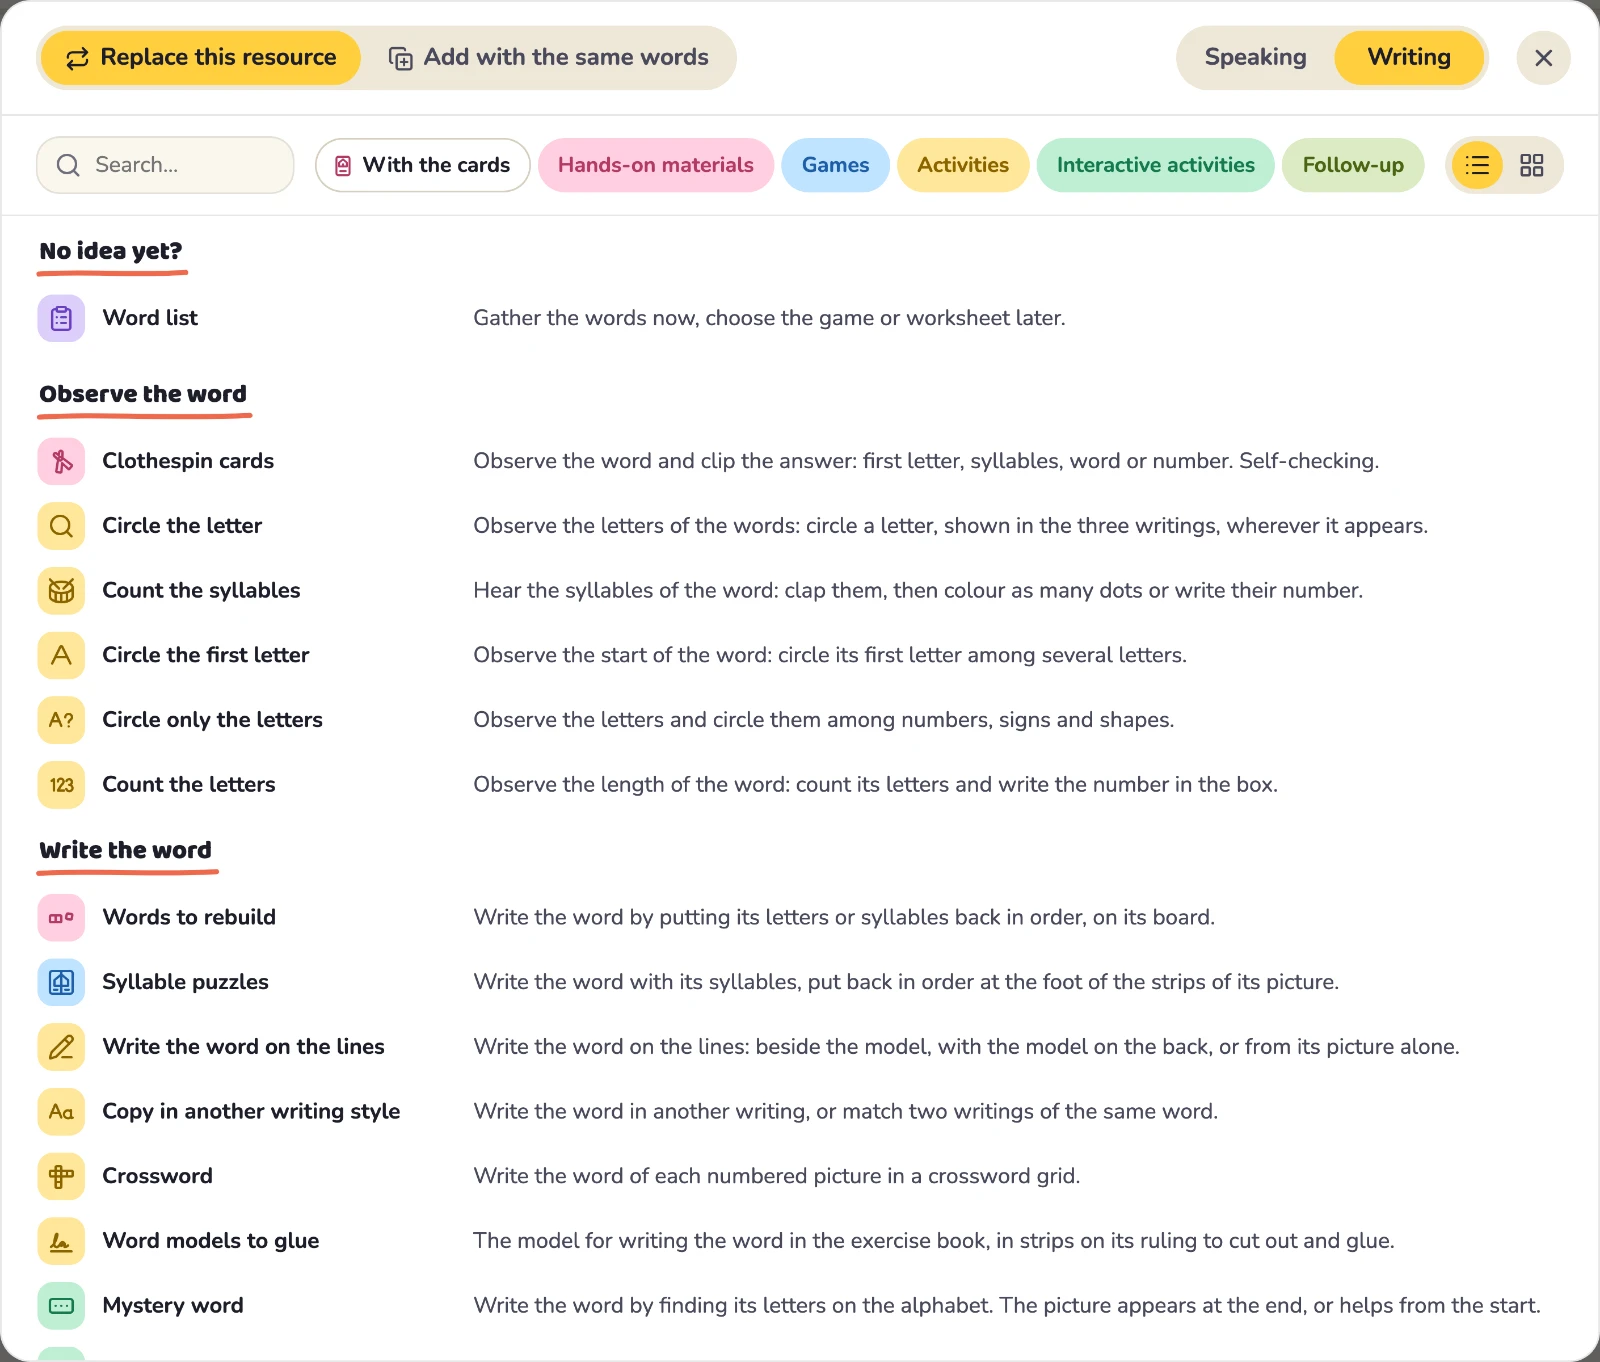Choose the Count the syllables drum icon
The width and height of the screenshot is (1600, 1362).
(61, 591)
